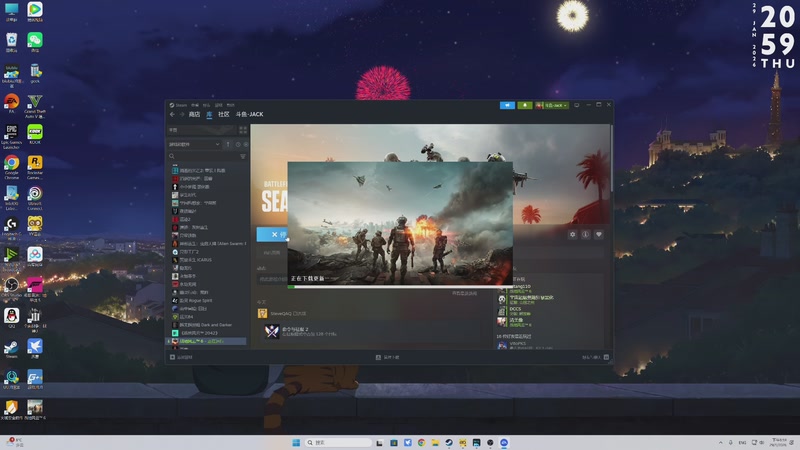
Task: Open taskbar clock and date
Action: point(779,442)
